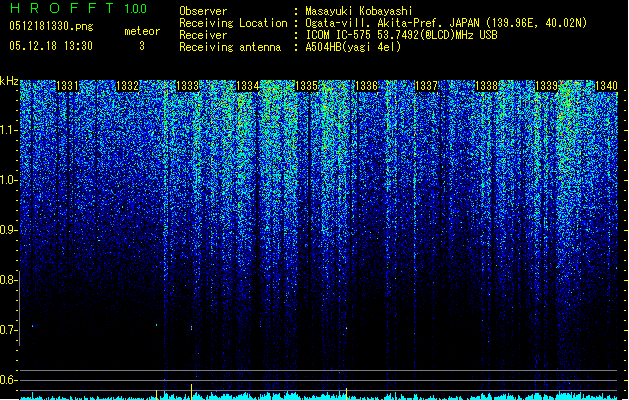Click the 1331 time marker

coord(67,86)
